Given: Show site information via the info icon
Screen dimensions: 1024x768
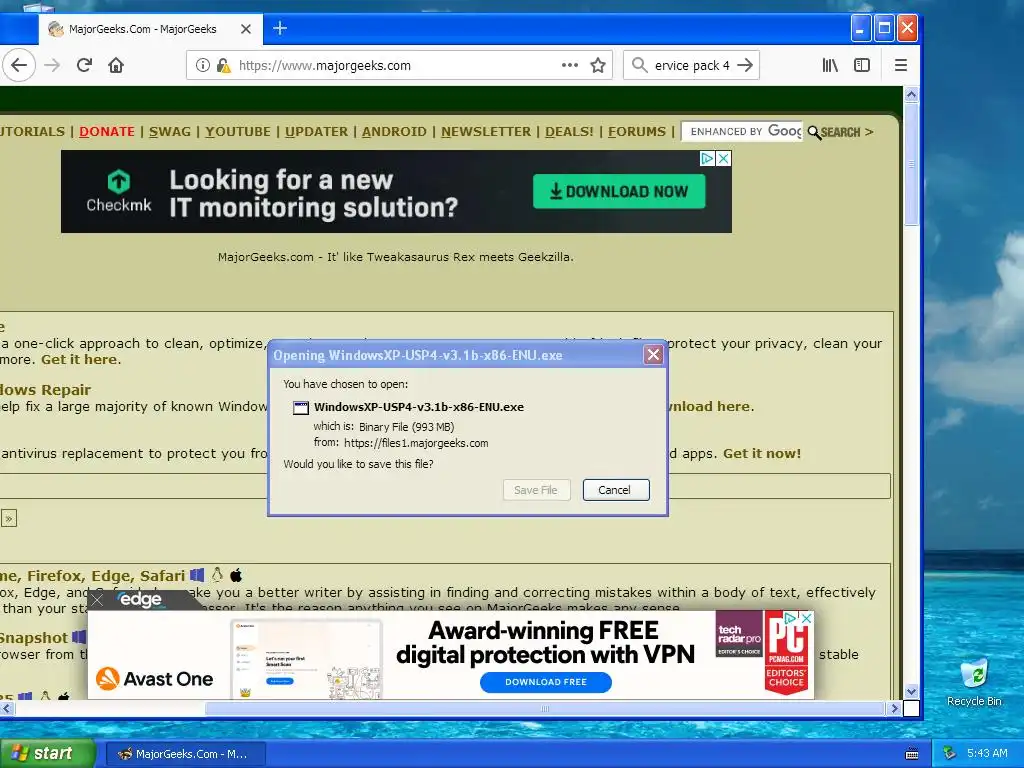Looking at the screenshot, I should point(203,65).
